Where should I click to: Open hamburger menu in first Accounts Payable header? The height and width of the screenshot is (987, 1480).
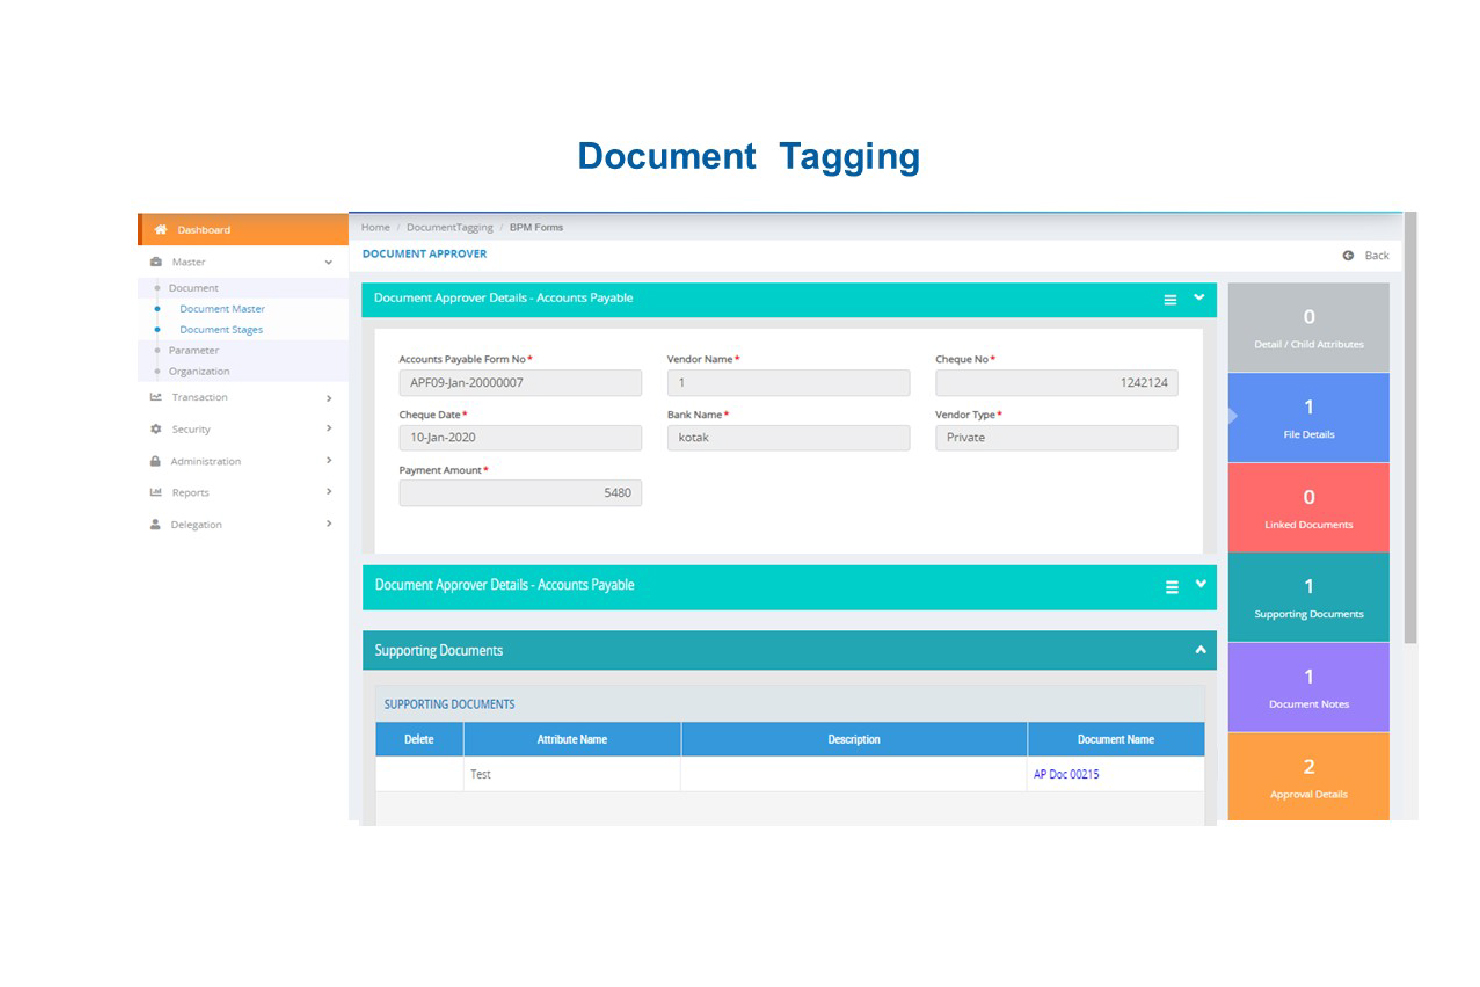point(1170,300)
